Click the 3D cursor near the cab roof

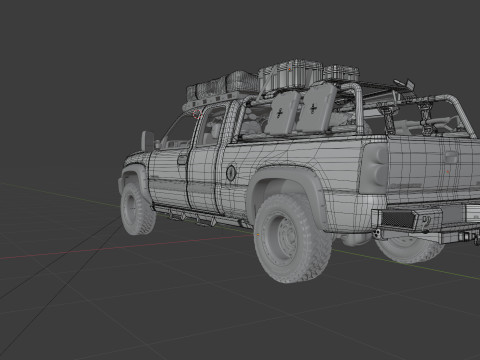(x=197, y=114)
